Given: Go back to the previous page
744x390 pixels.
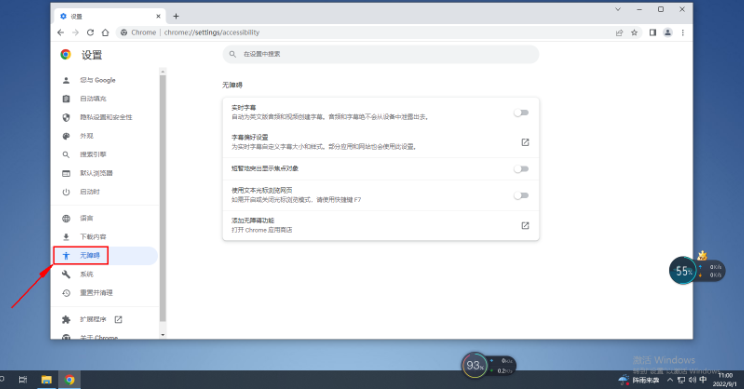Looking at the screenshot, I should point(61,32).
